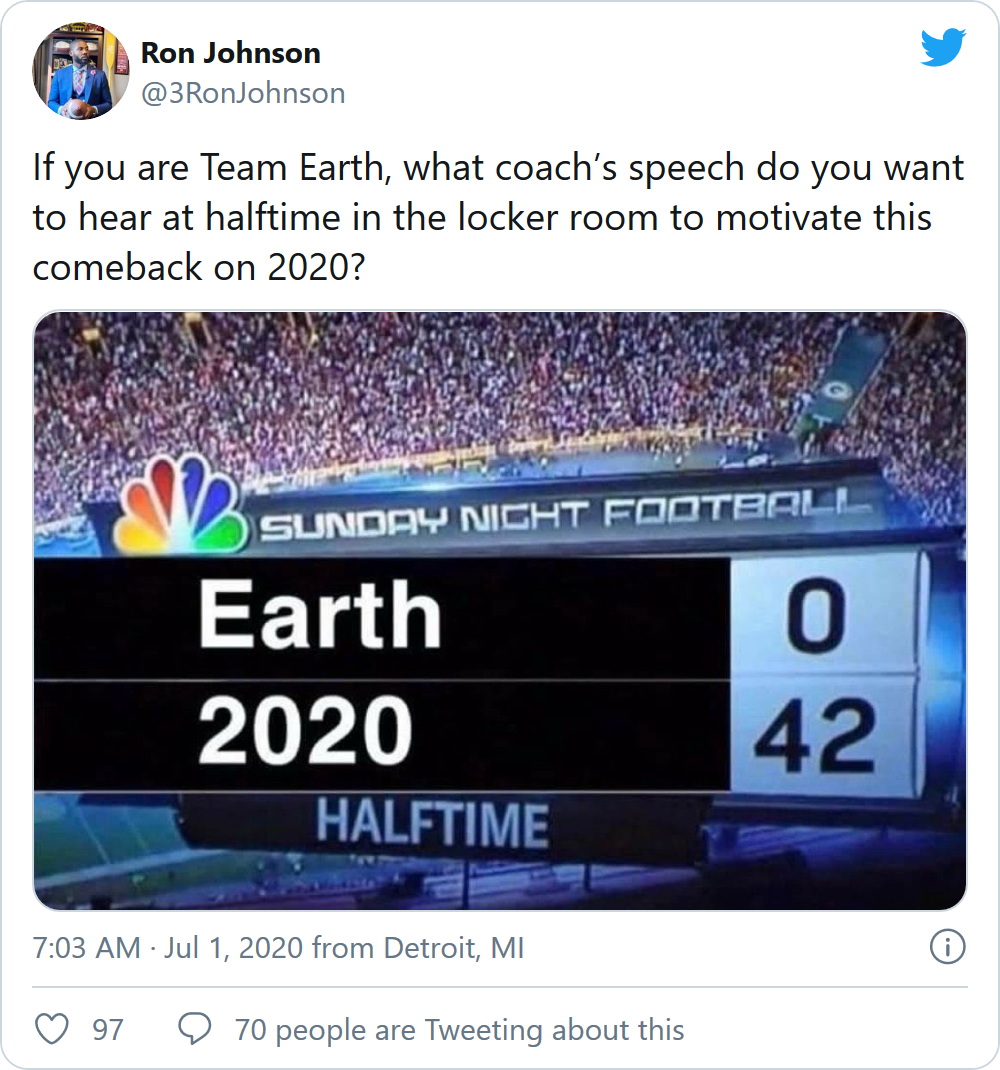Image resolution: width=1000 pixels, height=1070 pixels.
Task: Open the Ron Johnson display name link
Action: [x=231, y=53]
